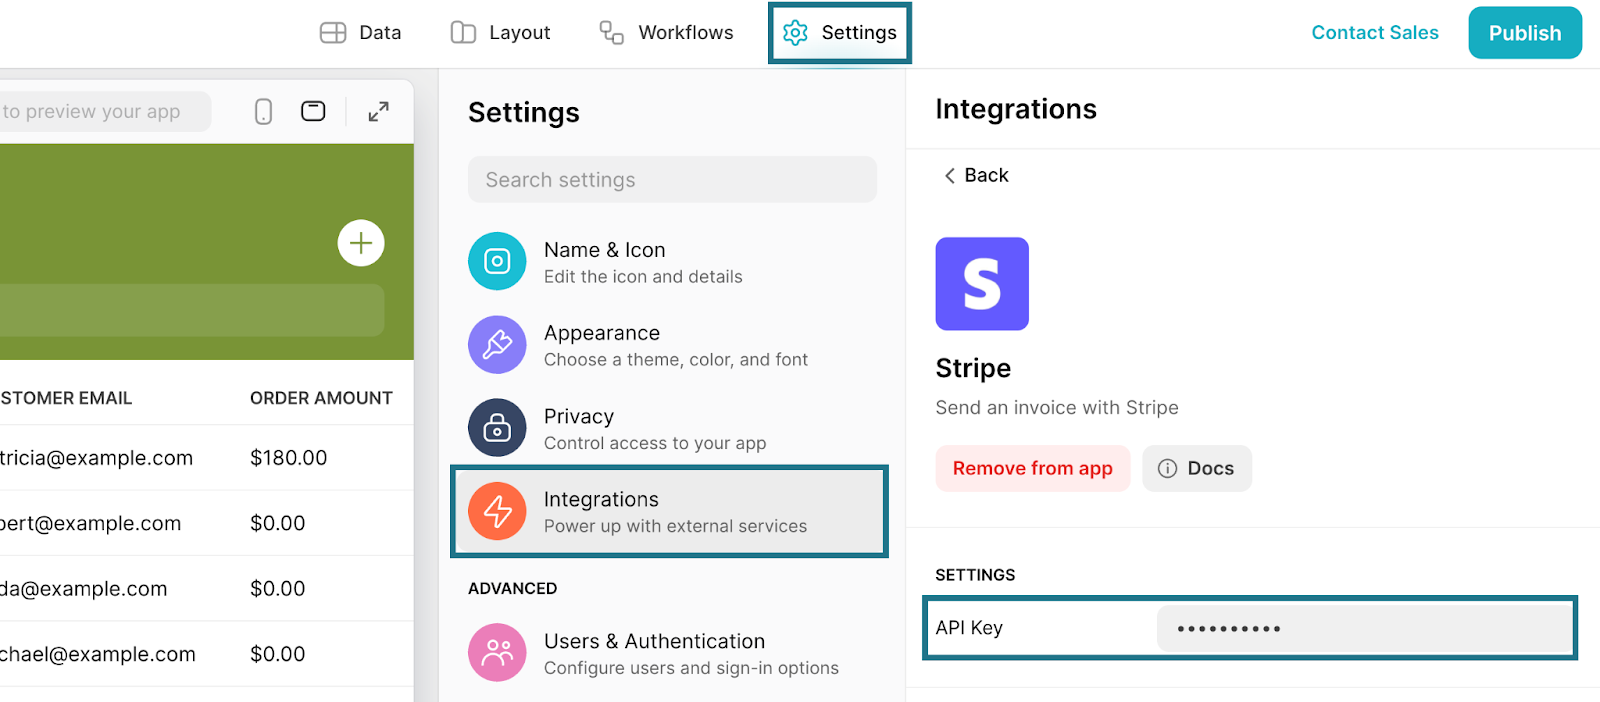Open the Data tab
The height and width of the screenshot is (702, 1600).
(x=360, y=33)
